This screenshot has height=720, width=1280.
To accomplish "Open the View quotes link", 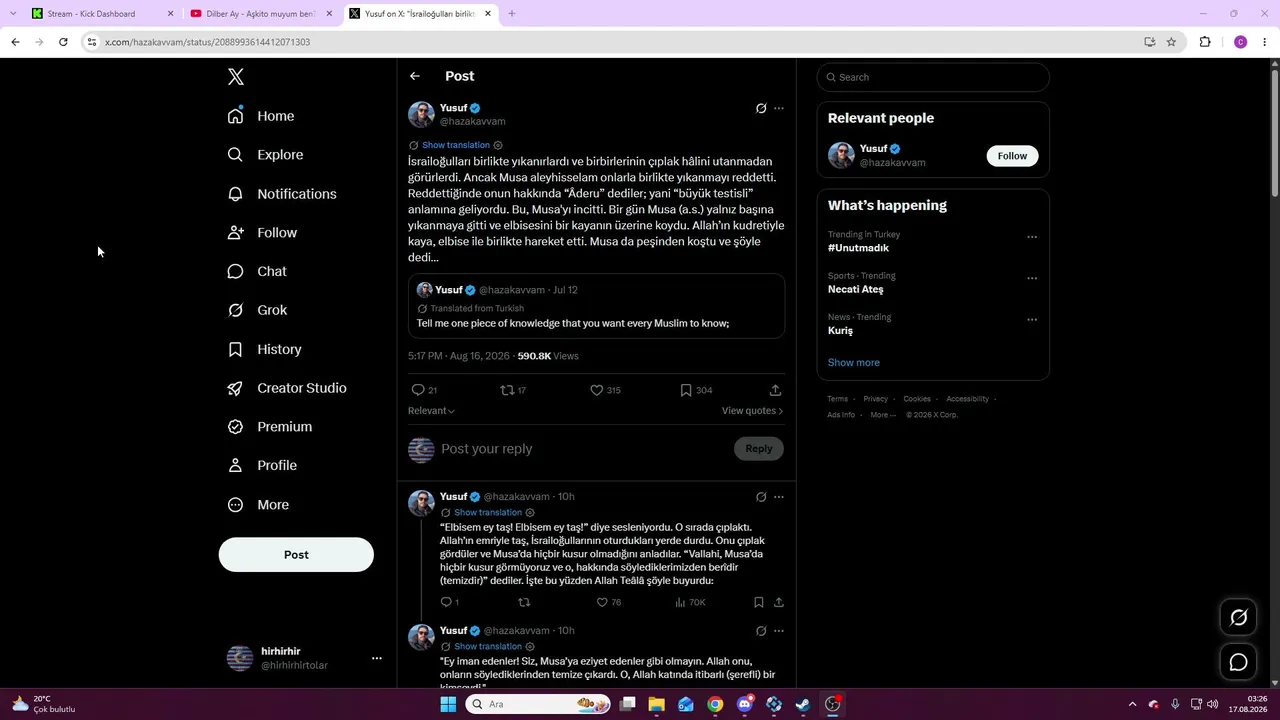I will 752,411.
